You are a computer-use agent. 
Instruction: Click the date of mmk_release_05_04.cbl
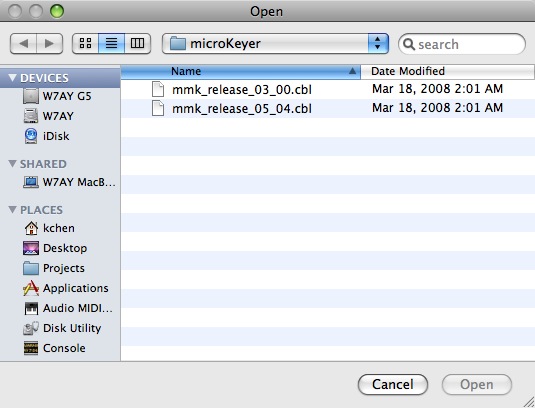tap(437, 108)
